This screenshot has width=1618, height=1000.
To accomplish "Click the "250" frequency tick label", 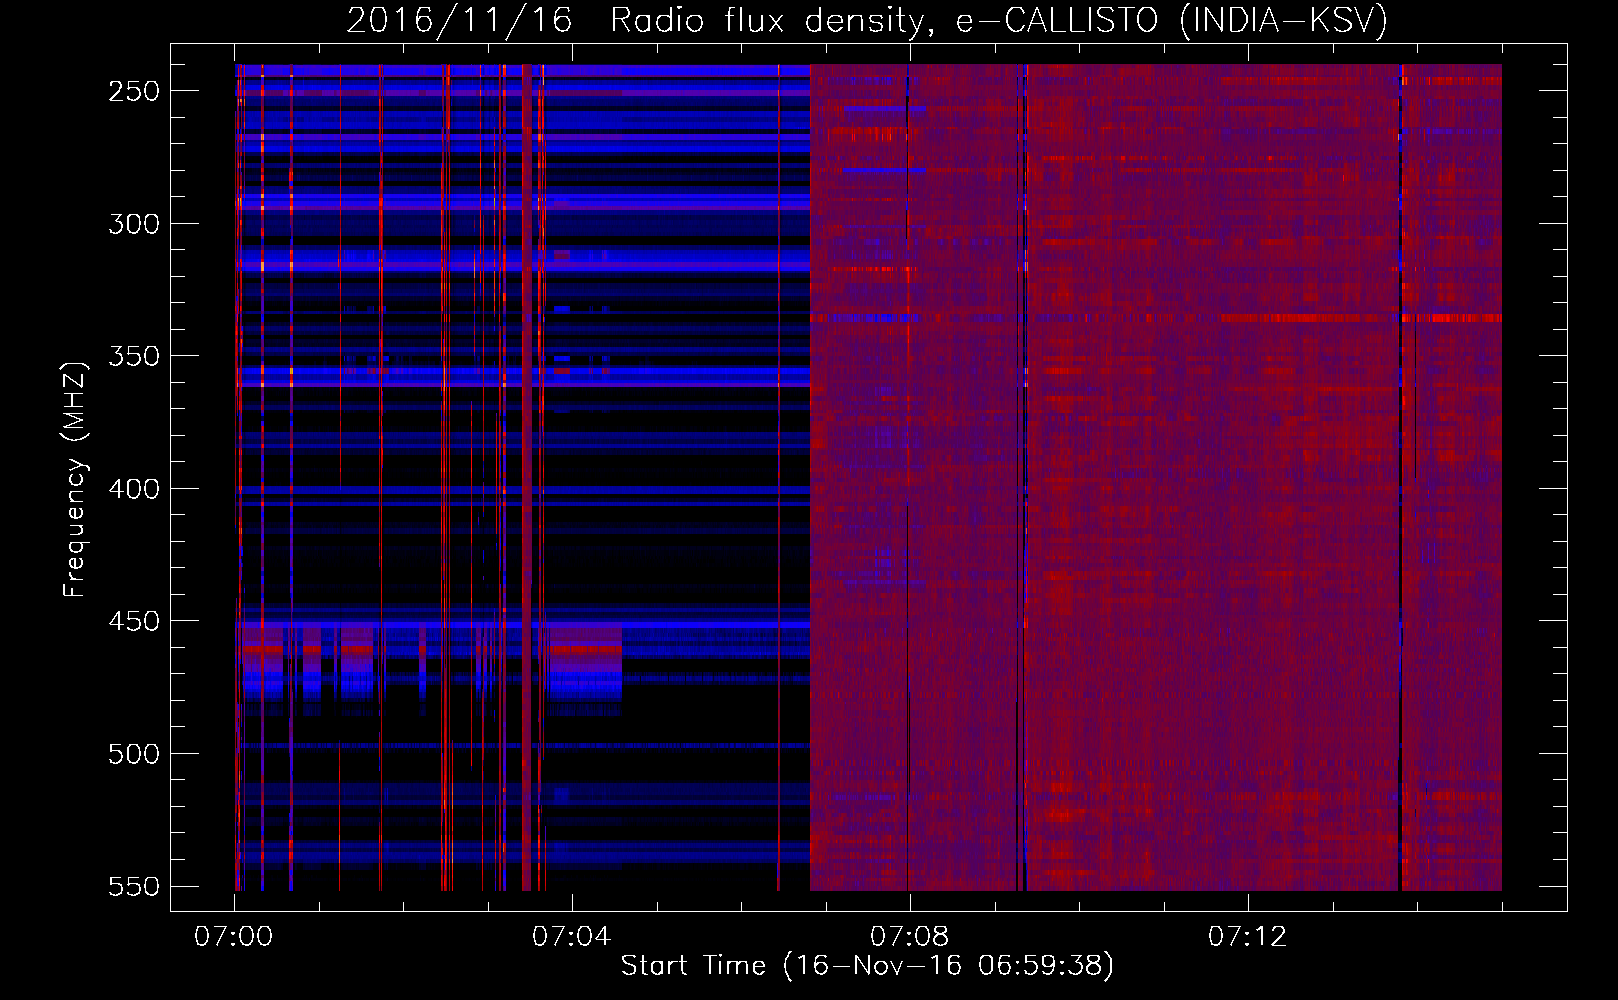I will [x=134, y=91].
